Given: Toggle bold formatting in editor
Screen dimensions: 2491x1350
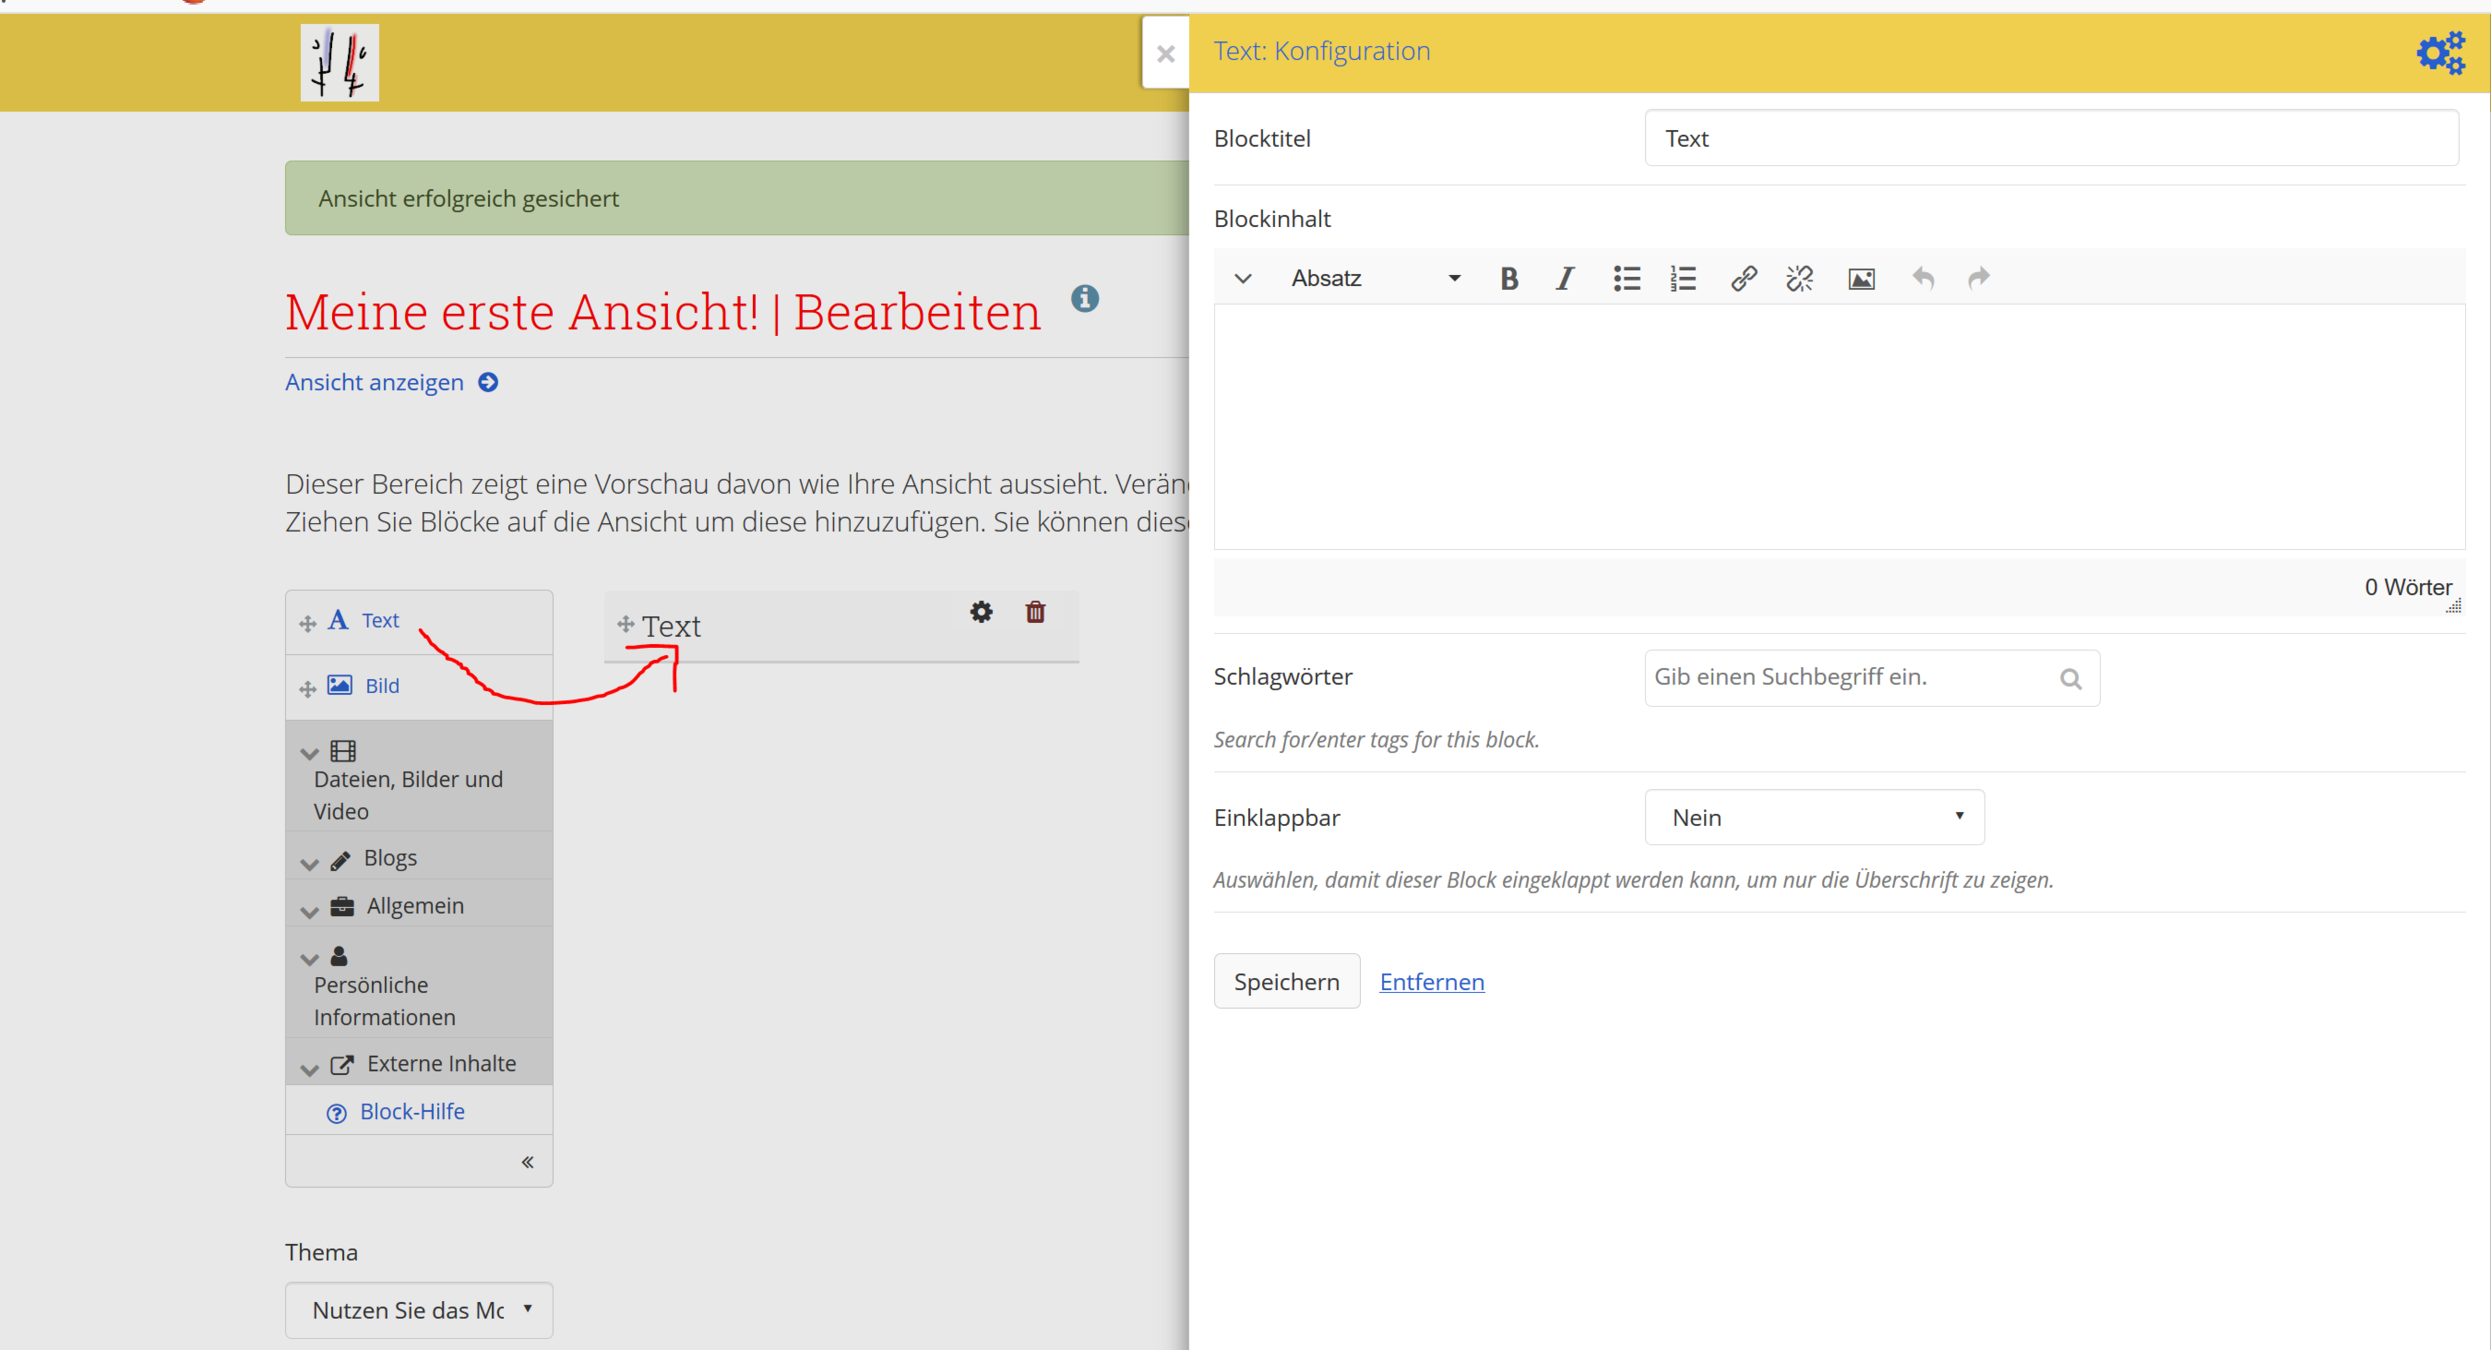Looking at the screenshot, I should (1509, 278).
